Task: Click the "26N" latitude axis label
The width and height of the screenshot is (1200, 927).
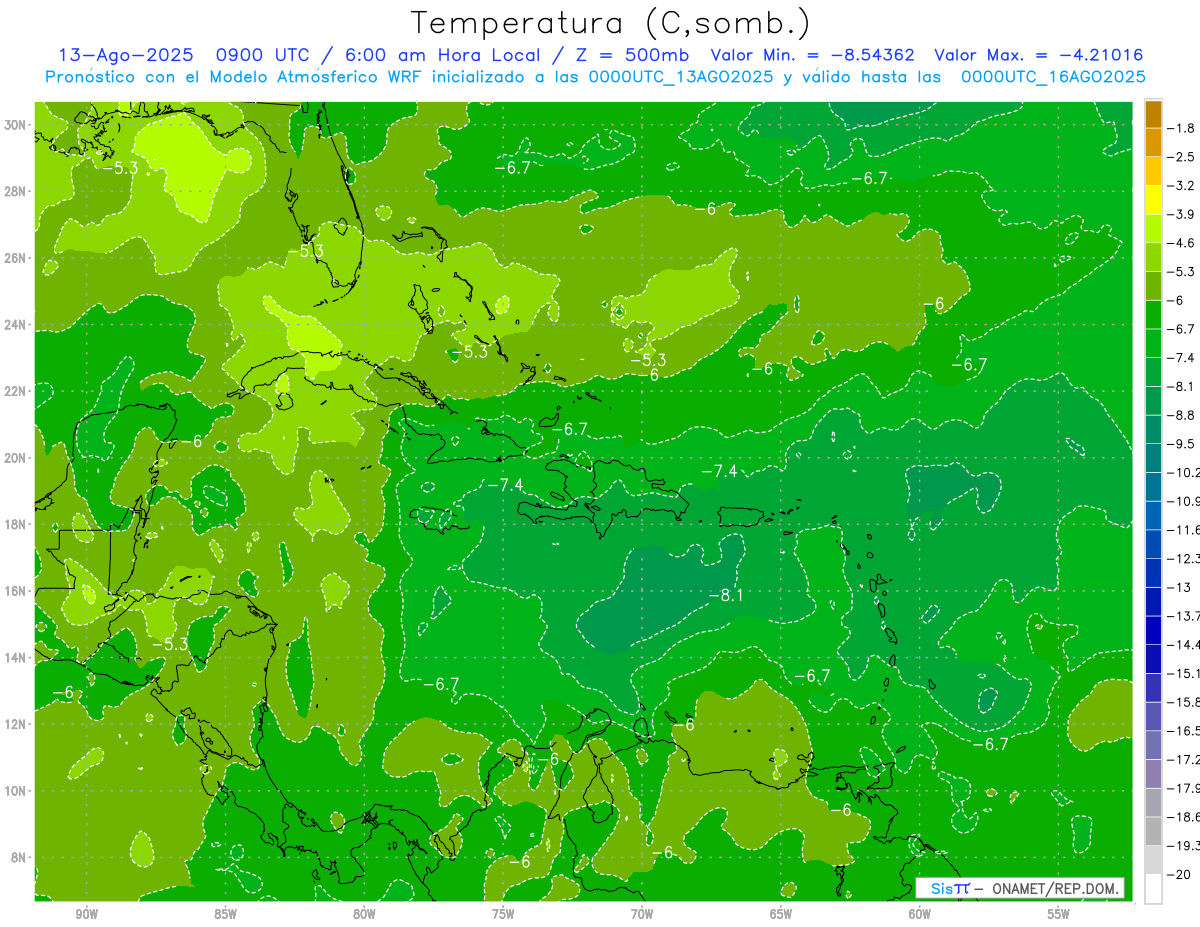Action: [16, 258]
